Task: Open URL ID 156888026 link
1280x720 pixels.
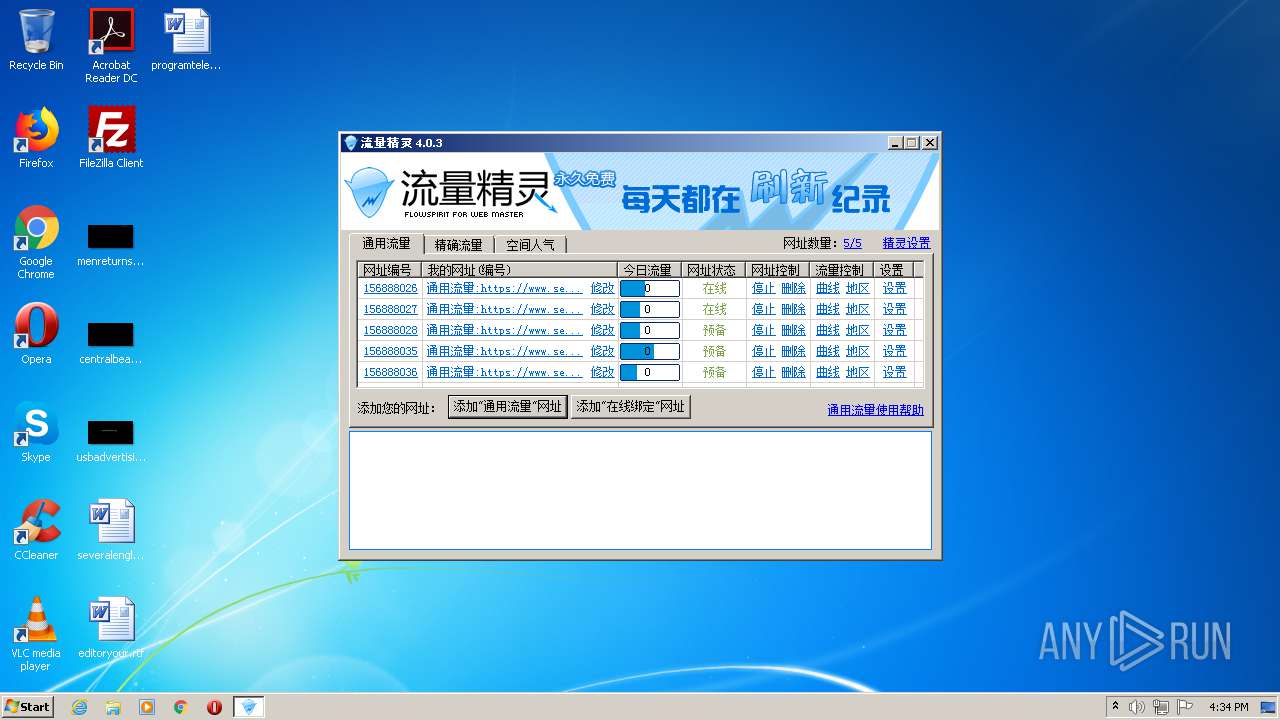Action: tap(390, 288)
